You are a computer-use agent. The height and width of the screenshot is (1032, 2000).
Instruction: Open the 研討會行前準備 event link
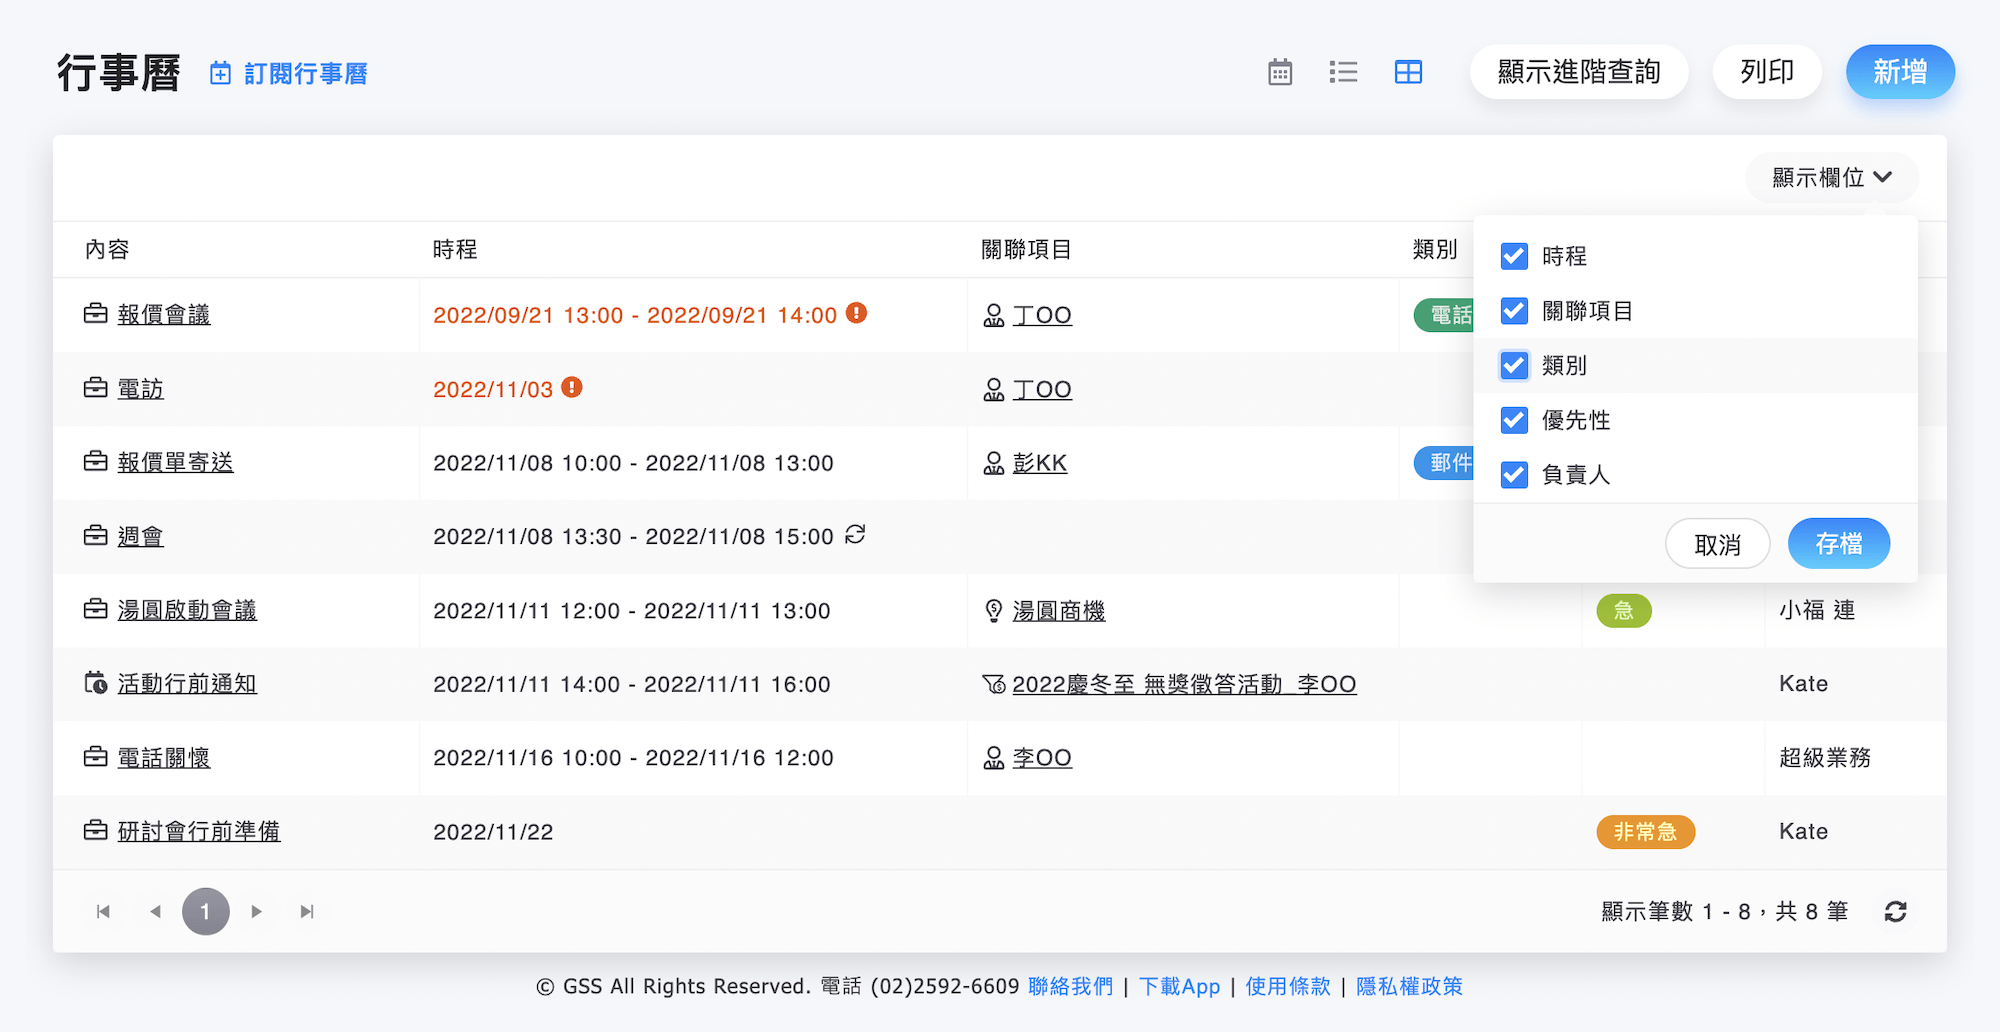[x=199, y=831]
